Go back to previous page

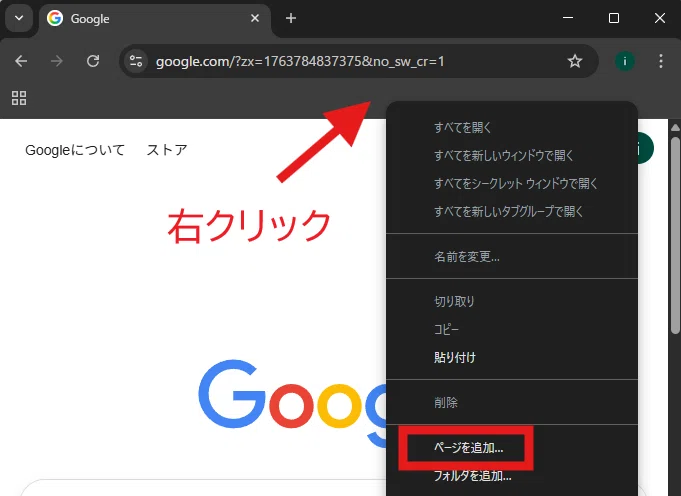(21, 61)
